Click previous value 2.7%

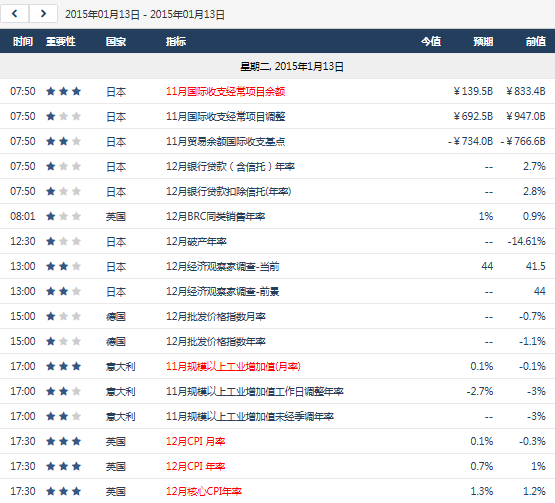tap(534, 166)
